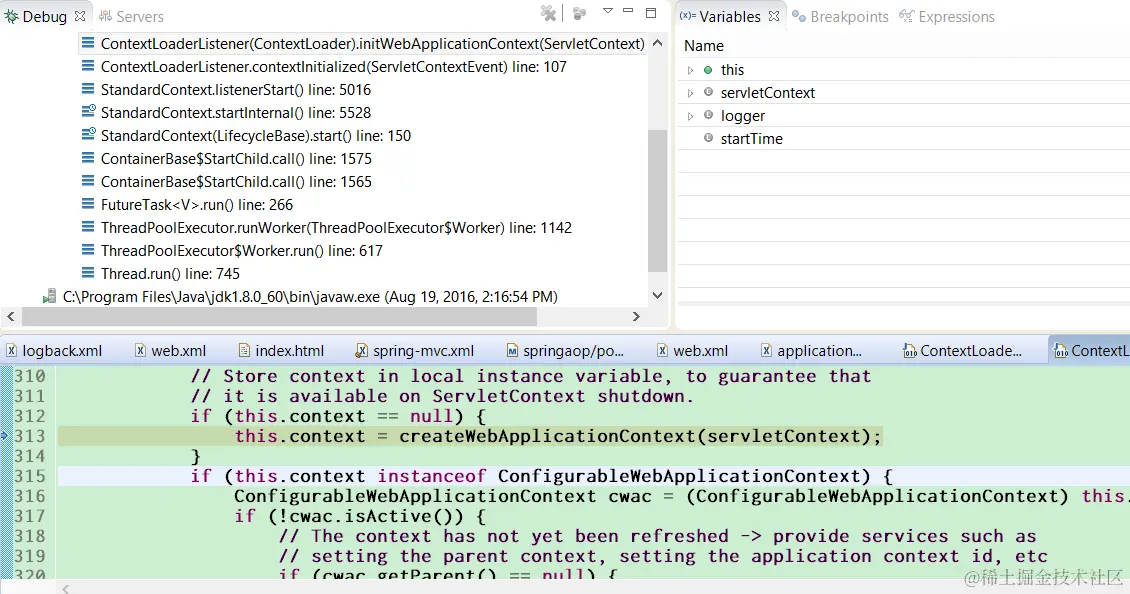Click the javaw.exe process icon
The height and width of the screenshot is (594, 1130).
[49, 296]
